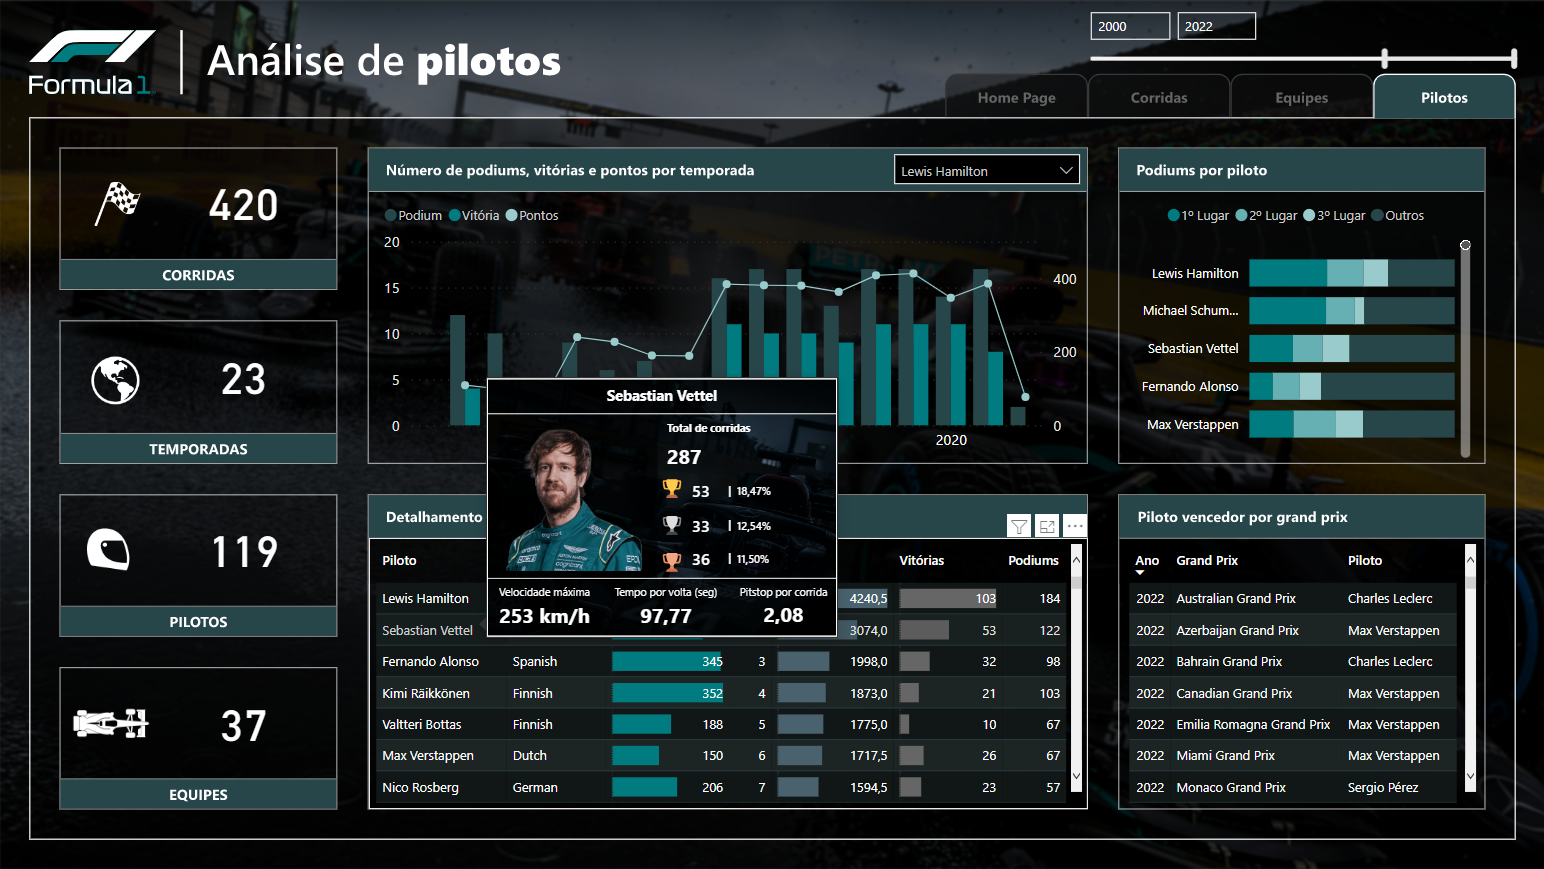Sort by the Podiums column header
1544x869 pixels.
(1033, 560)
